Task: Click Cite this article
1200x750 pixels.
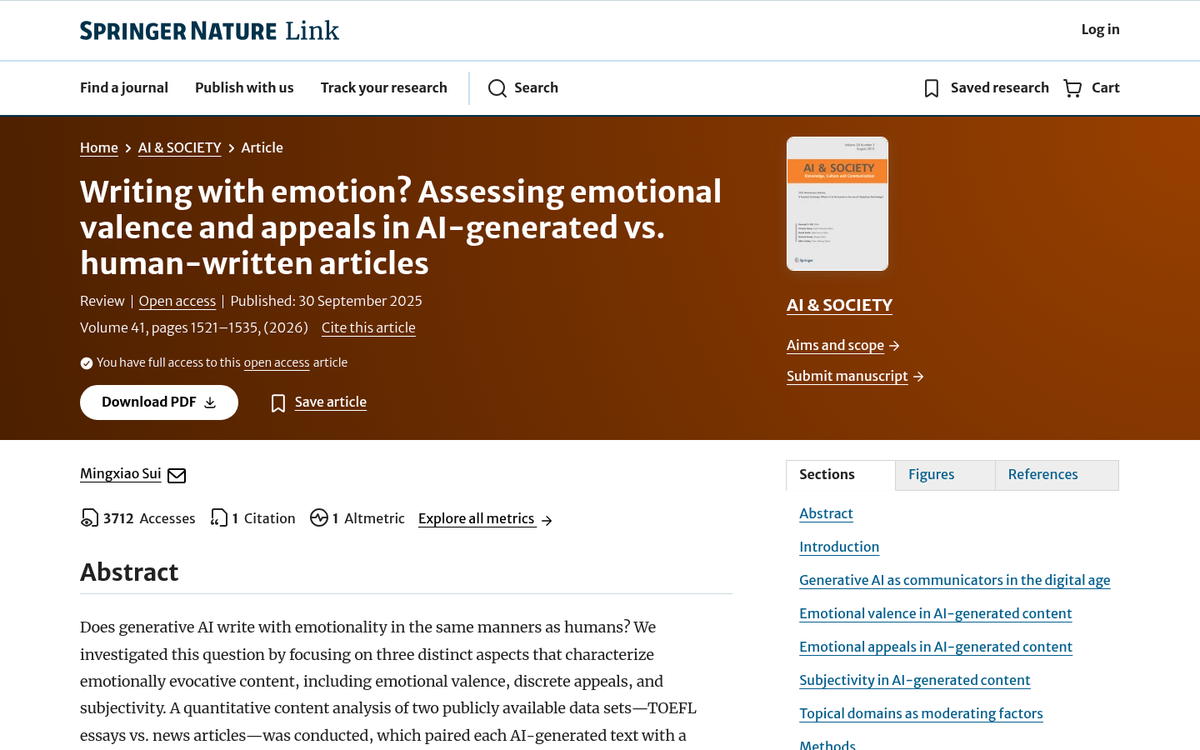Action: (x=368, y=327)
